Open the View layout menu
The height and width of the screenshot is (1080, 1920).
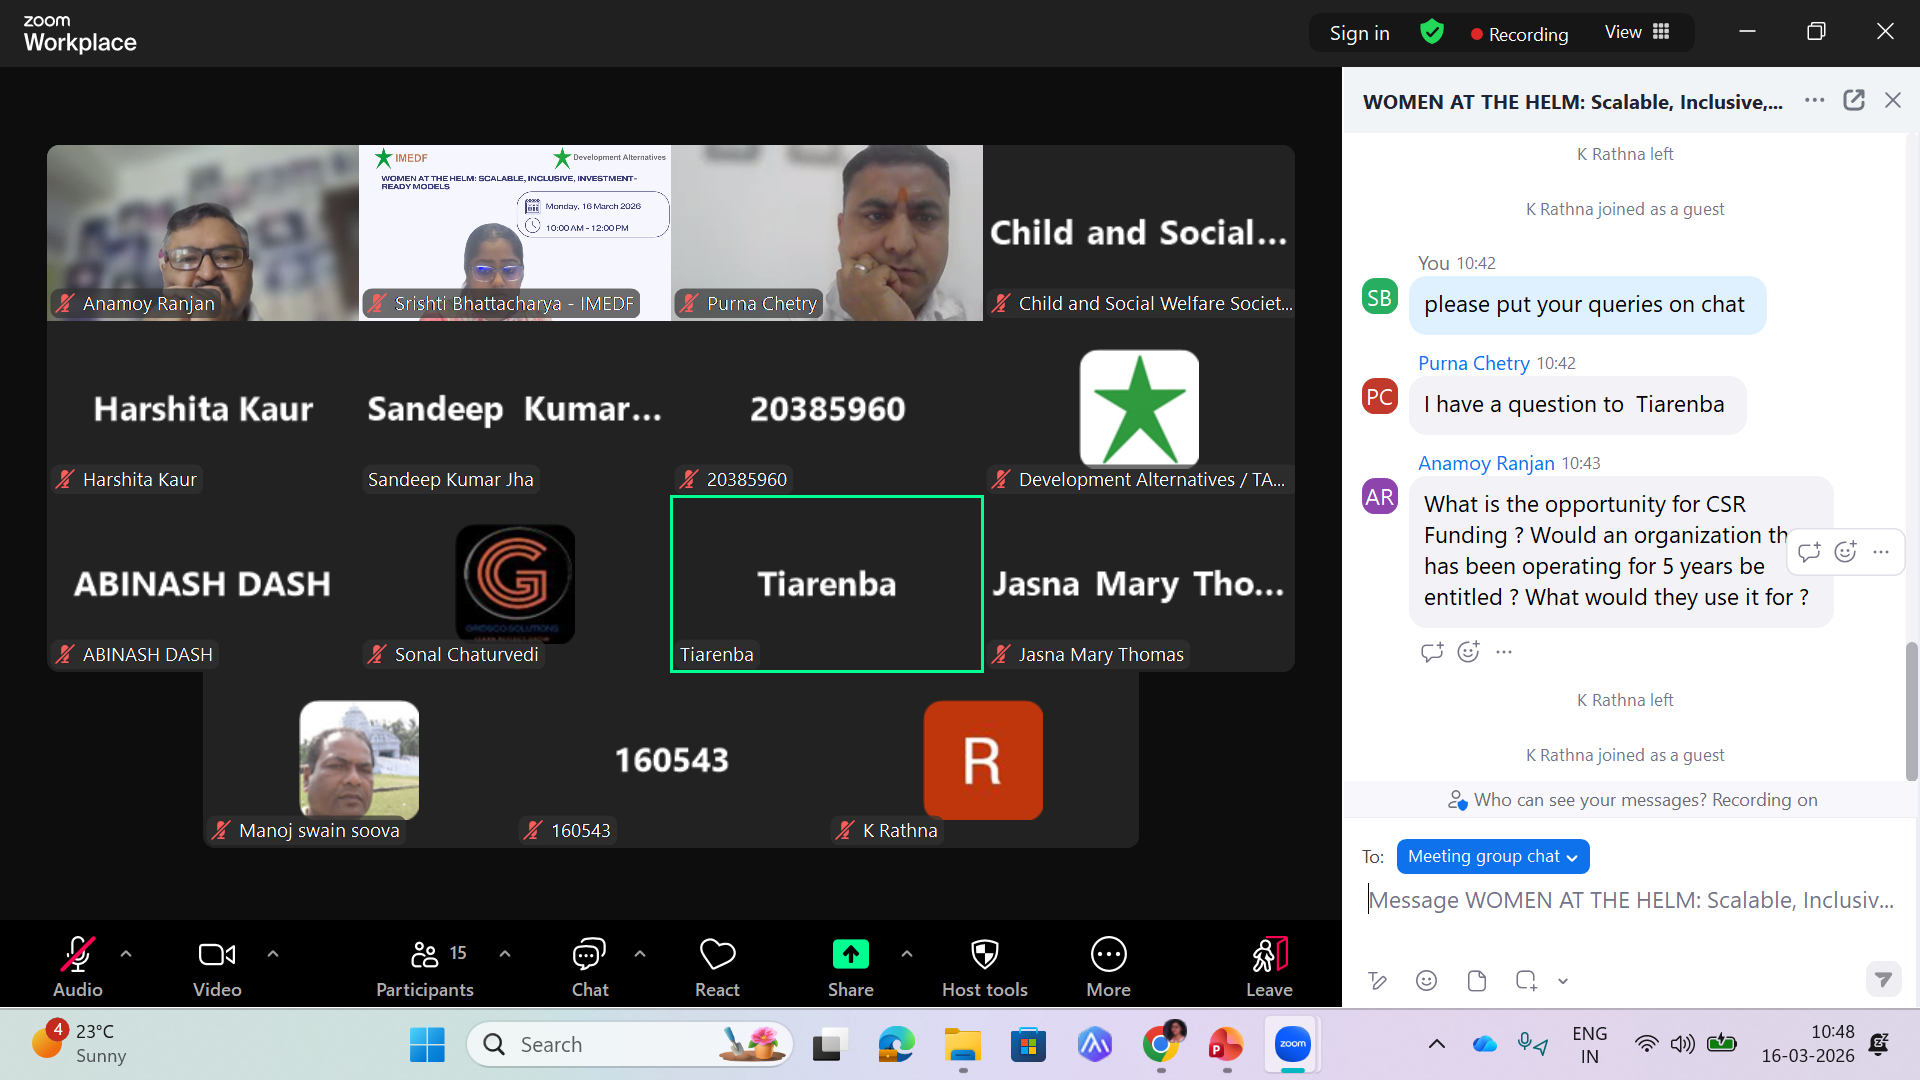coord(1637,32)
